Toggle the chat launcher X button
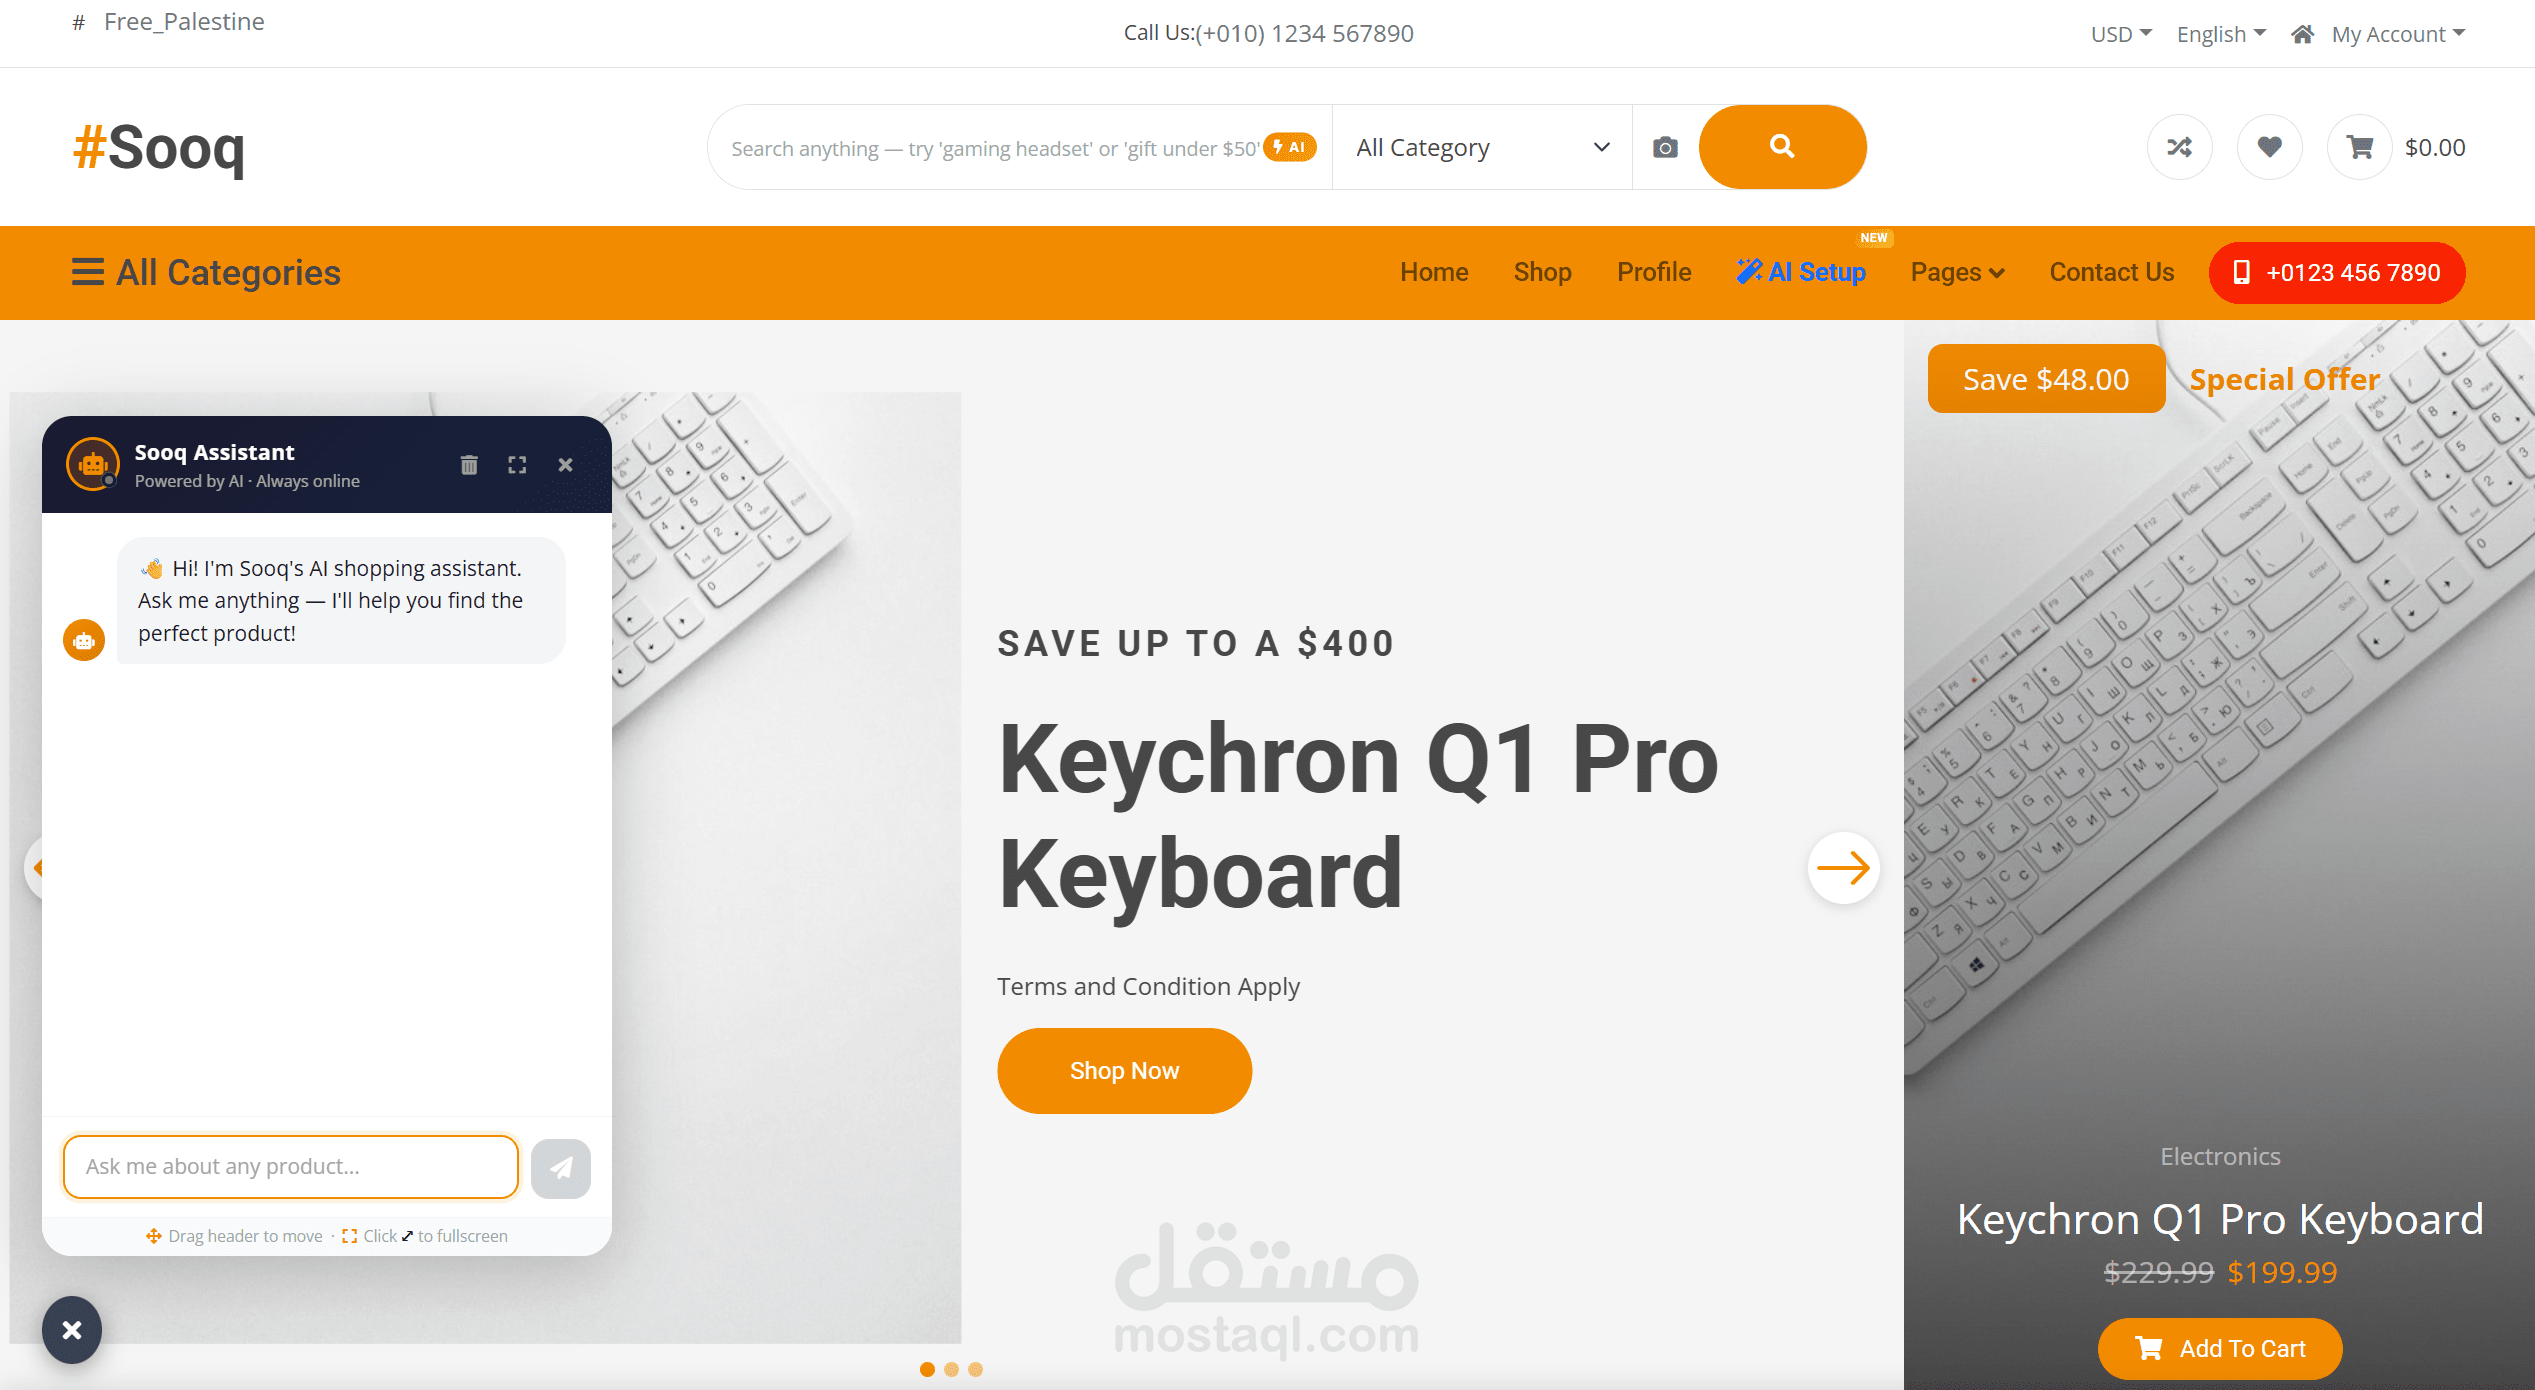 click(x=72, y=1330)
